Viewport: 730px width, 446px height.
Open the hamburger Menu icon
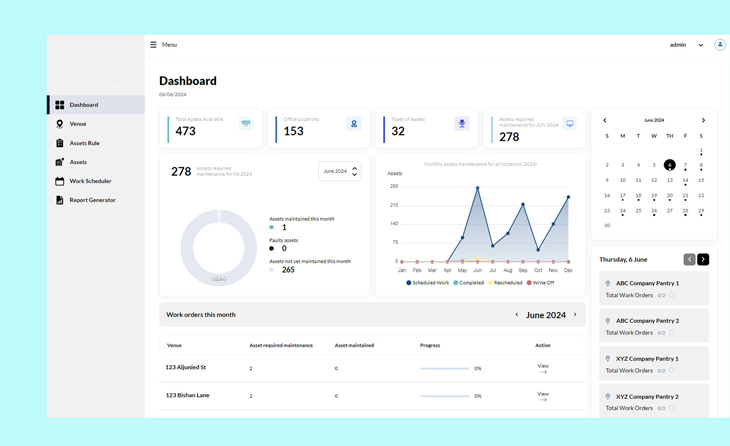click(x=153, y=45)
